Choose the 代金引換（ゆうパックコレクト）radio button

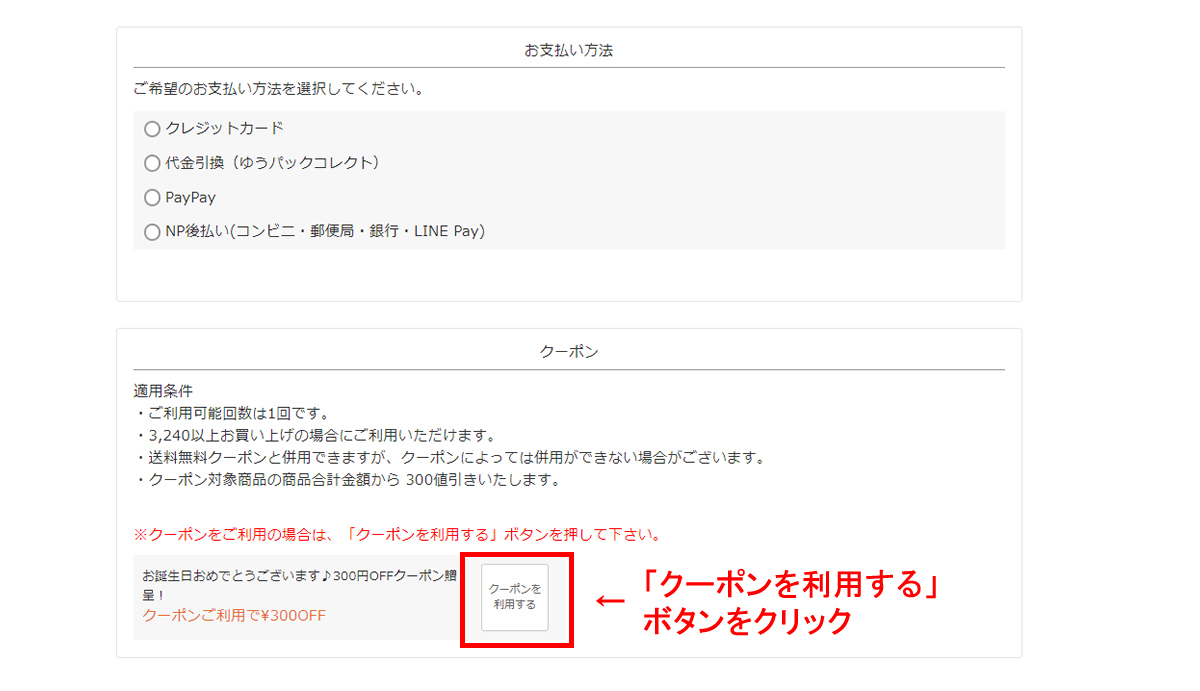pyautogui.click(x=152, y=163)
